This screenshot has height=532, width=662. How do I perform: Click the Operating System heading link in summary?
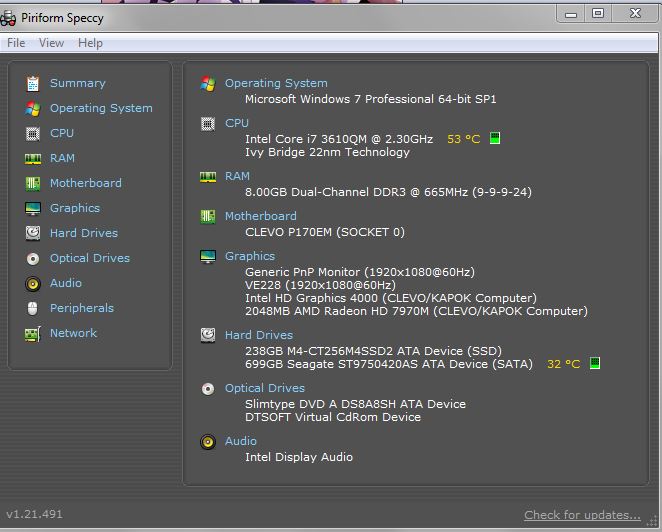tap(276, 83)
